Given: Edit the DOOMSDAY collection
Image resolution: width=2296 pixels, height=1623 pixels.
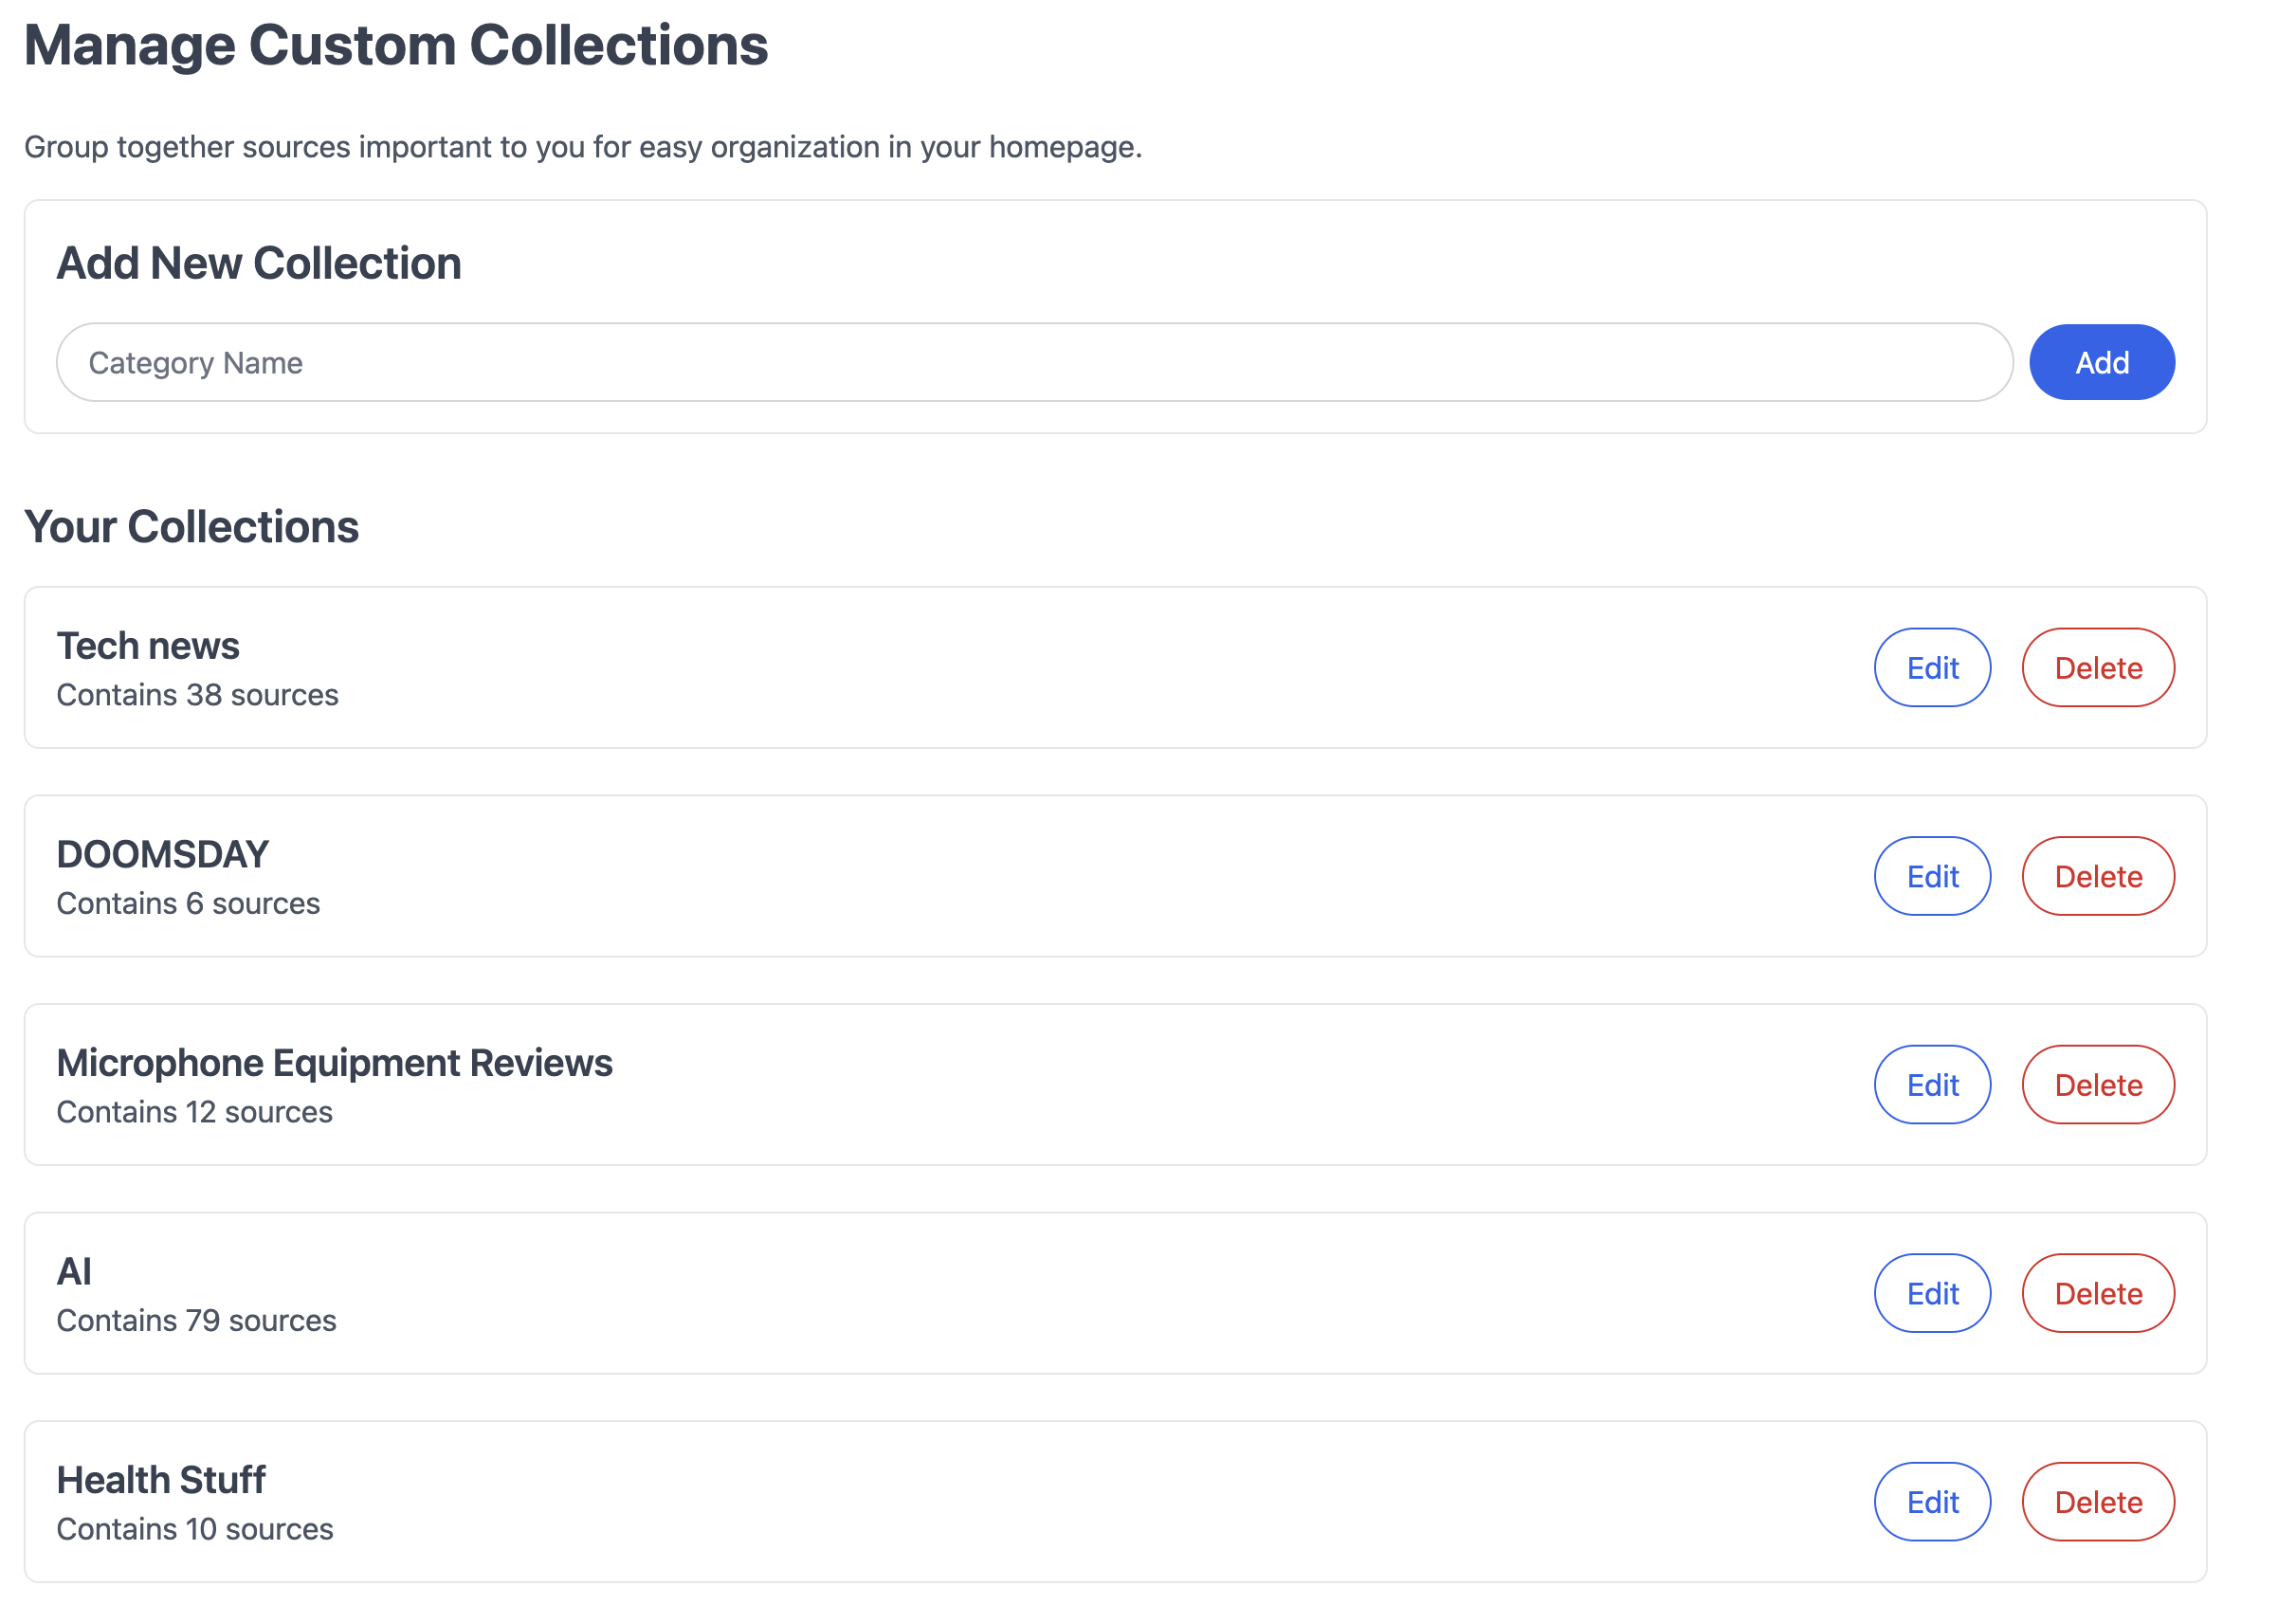Looking at the screenshot, I should 1931,876.
